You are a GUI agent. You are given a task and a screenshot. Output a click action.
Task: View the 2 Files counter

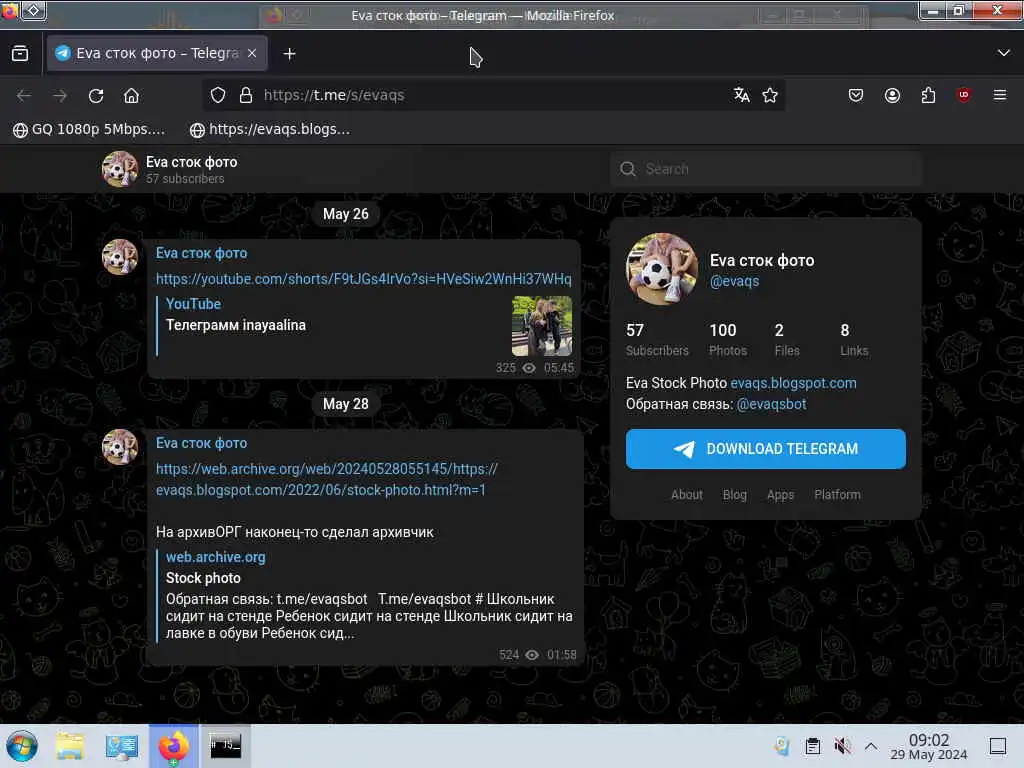[x=786, y=340]
